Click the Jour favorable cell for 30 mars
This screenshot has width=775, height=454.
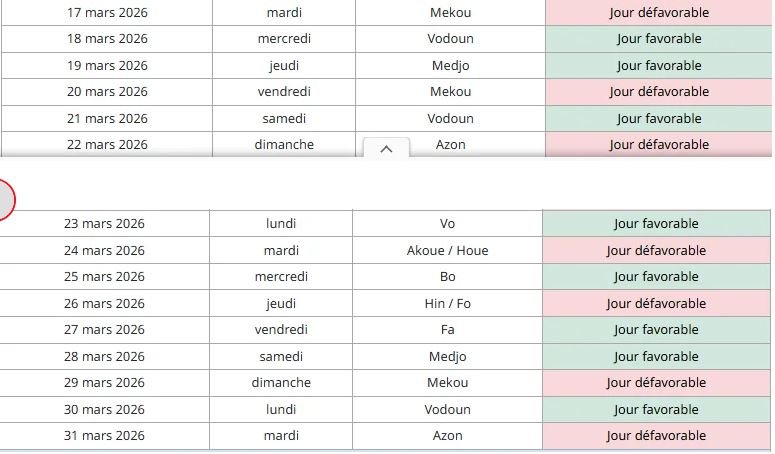[656, 410]
